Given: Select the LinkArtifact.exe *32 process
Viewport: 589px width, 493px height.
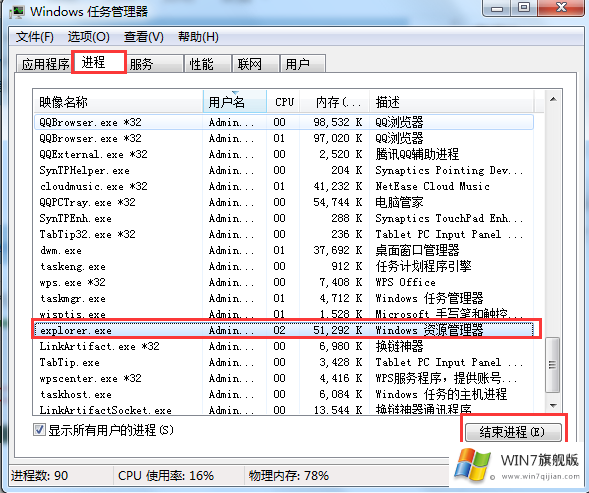Looking at the screenshot, I should point(284,346).
